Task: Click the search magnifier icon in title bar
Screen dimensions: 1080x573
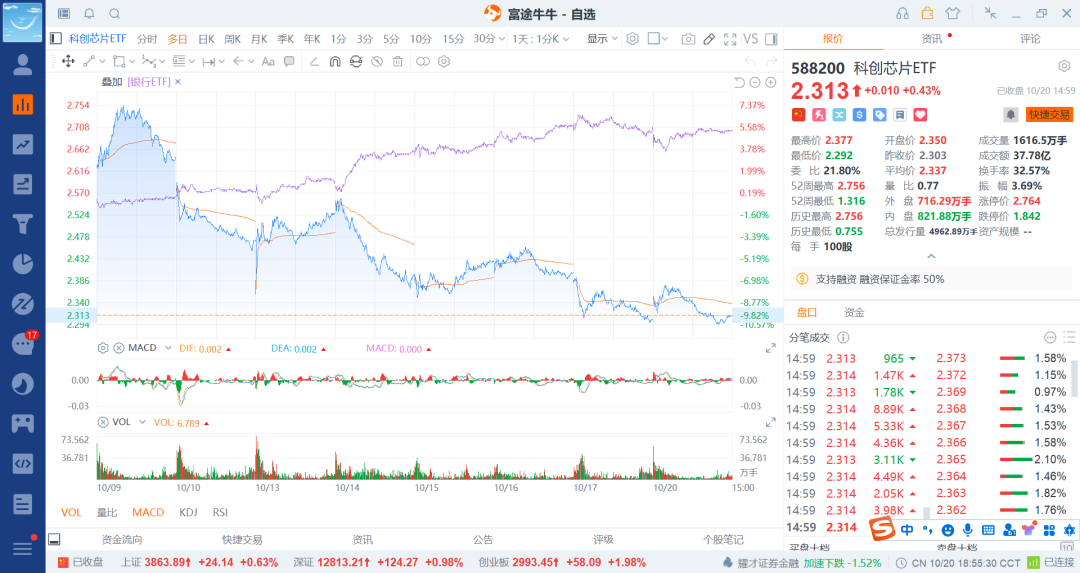Action: click(x=114, y=14)
